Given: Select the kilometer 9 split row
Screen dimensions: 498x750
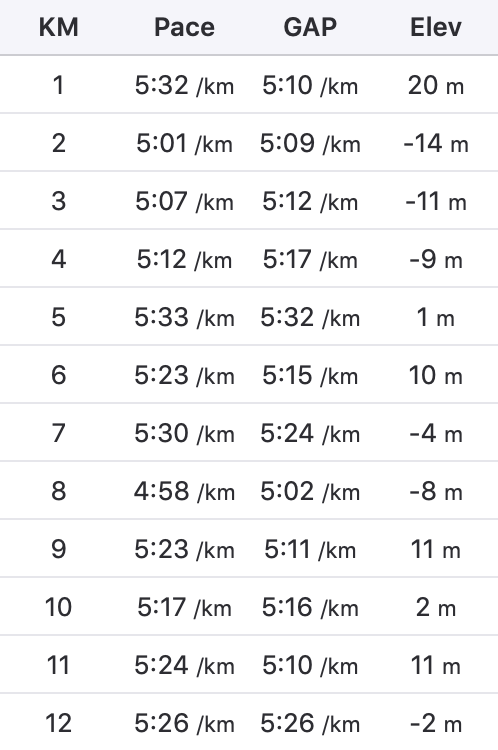Looking at the screenshot, I should pos(249,549).
